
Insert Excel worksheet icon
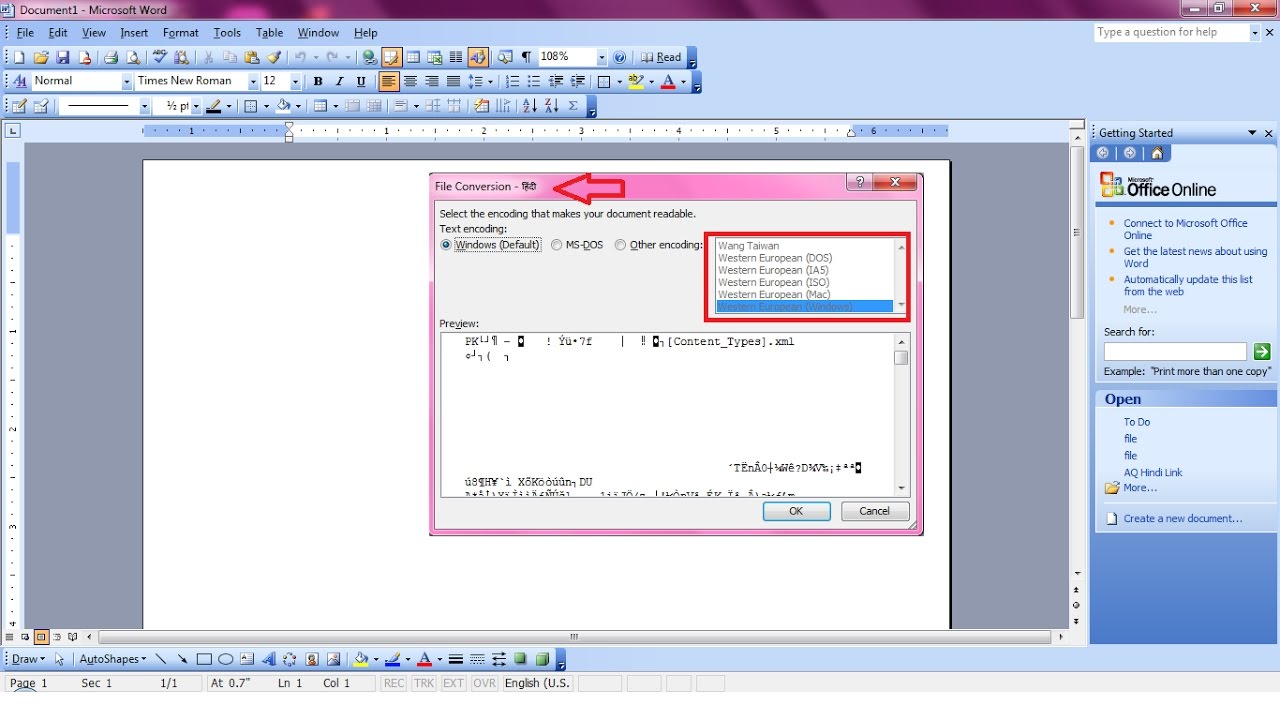coord(435,58)
